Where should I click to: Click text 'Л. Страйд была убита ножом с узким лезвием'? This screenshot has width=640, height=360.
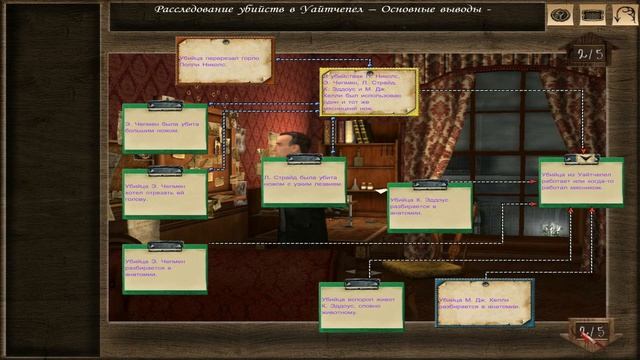(302, 181)
